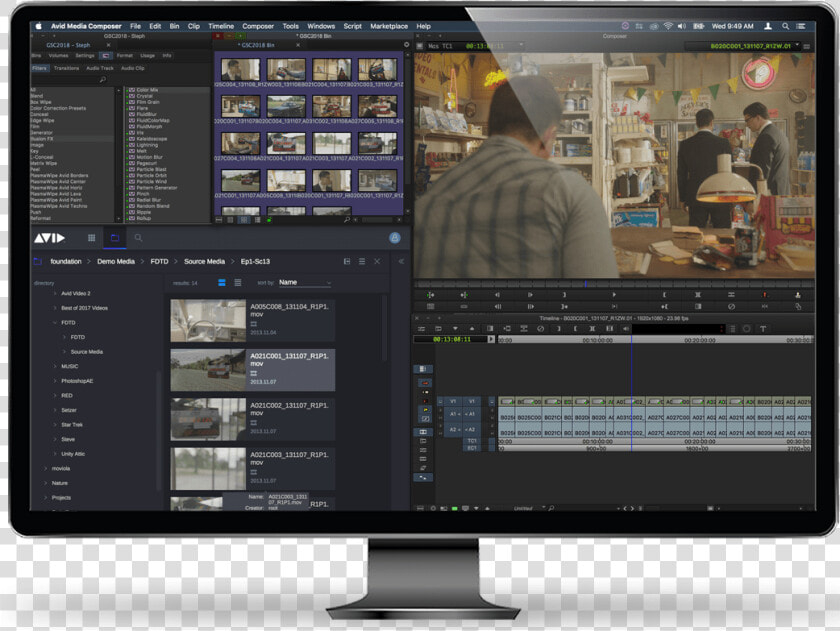Click the effect palette search field
Image resolution: width=840 pixels, height=631 pixels.
coord(69,79)
